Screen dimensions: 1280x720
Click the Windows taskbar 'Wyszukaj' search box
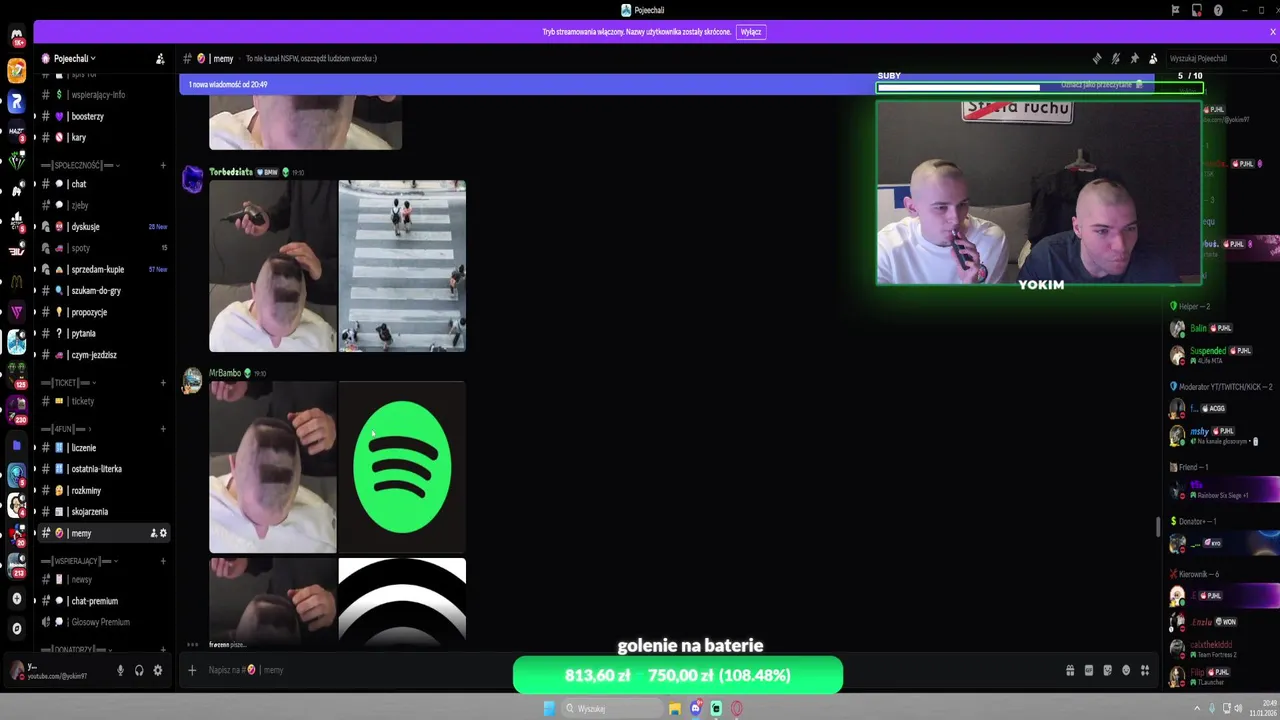tap(613, 708)
